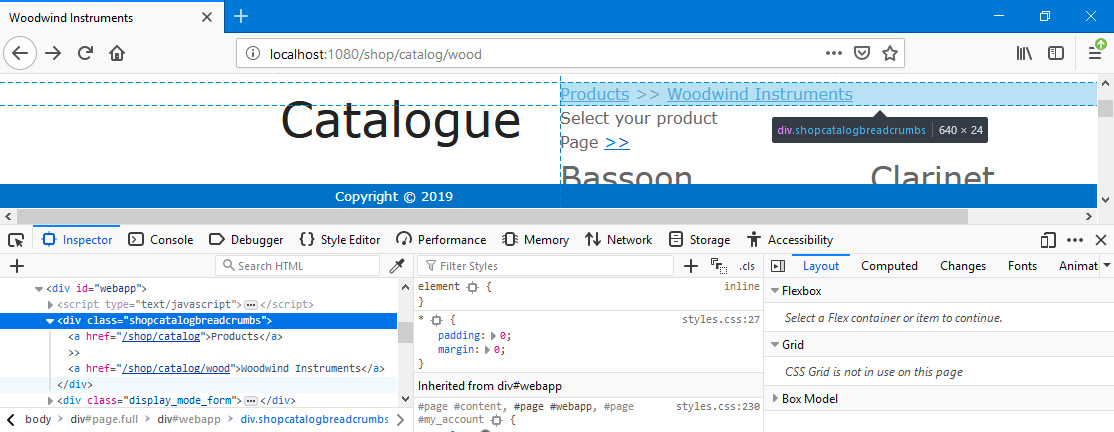
Task: Expand the display_mode_form div node
Action: coord(50,401)
